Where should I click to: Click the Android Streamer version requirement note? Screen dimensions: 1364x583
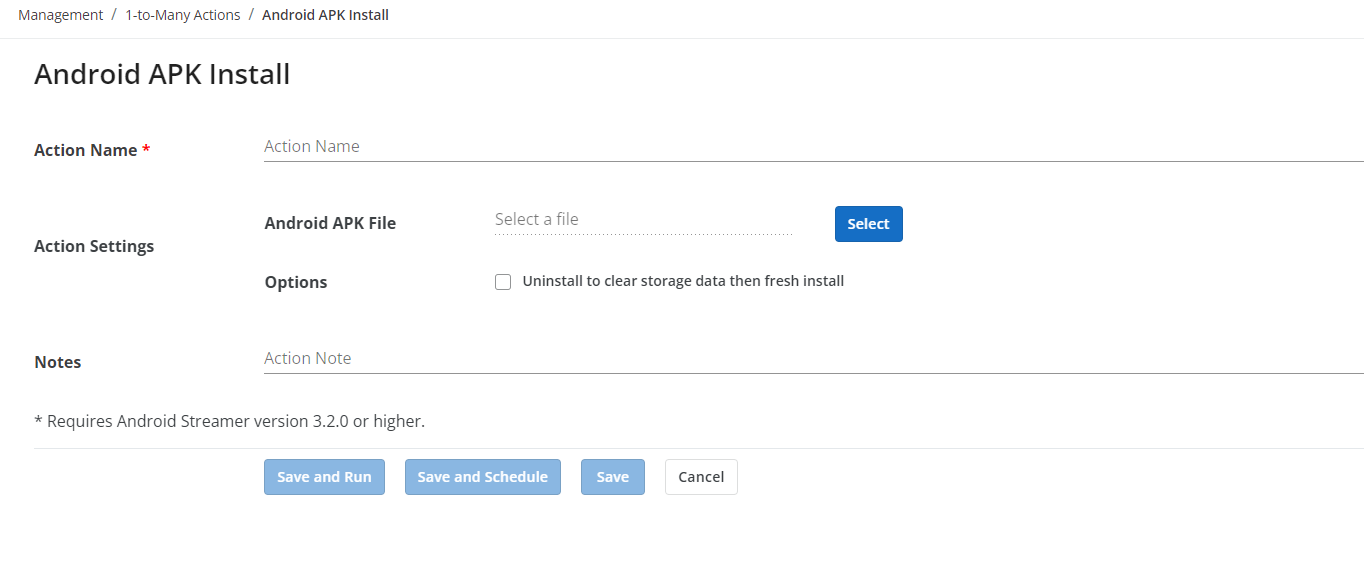click(x=230, y=421)
